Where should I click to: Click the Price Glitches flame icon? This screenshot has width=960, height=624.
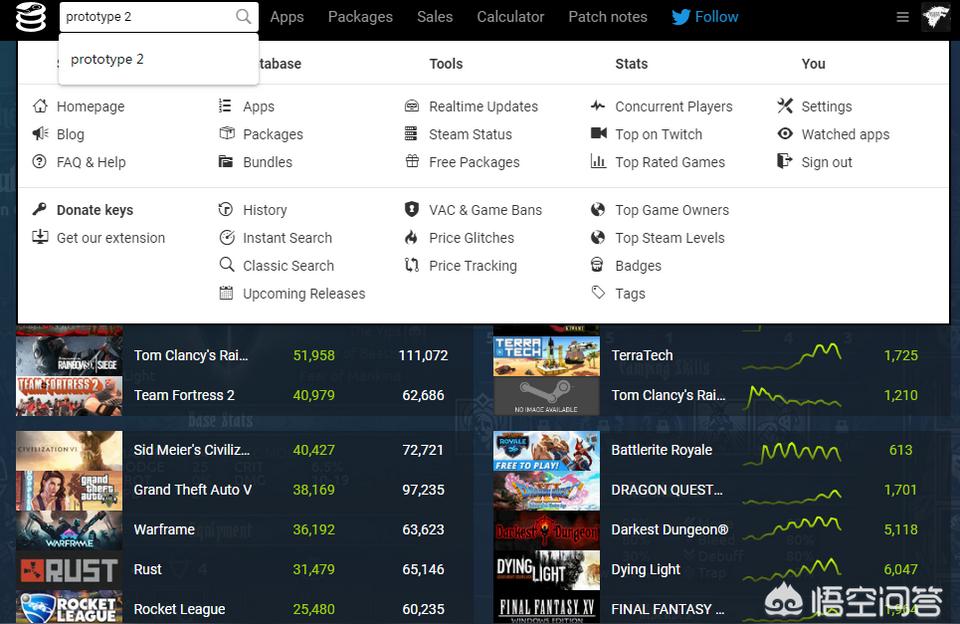tap(411, 237)
